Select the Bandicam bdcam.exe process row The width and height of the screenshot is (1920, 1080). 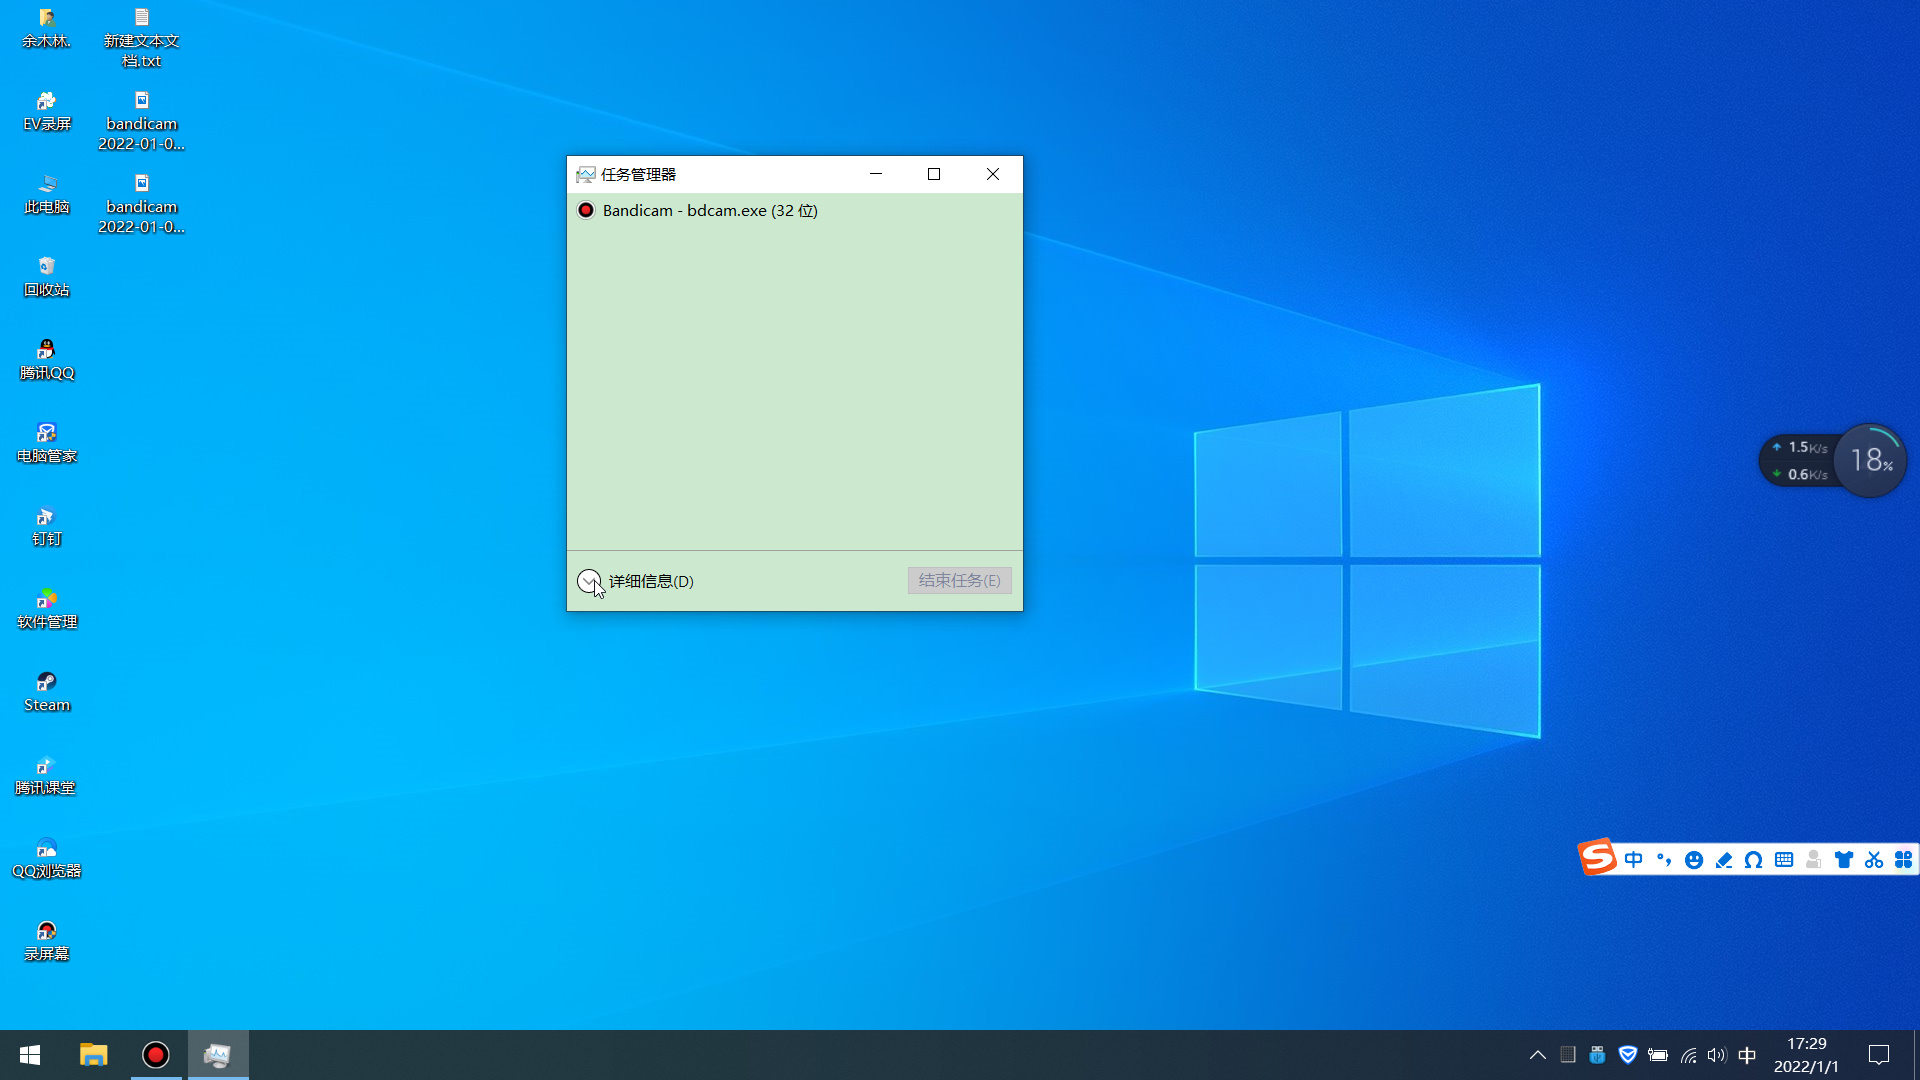pos(709,211)
